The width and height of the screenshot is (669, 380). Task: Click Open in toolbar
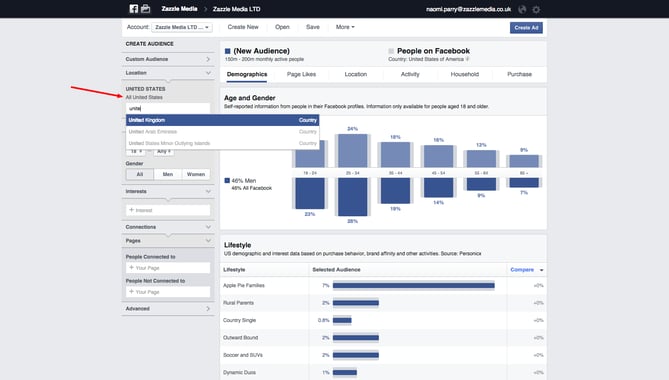tap(282, 27)
